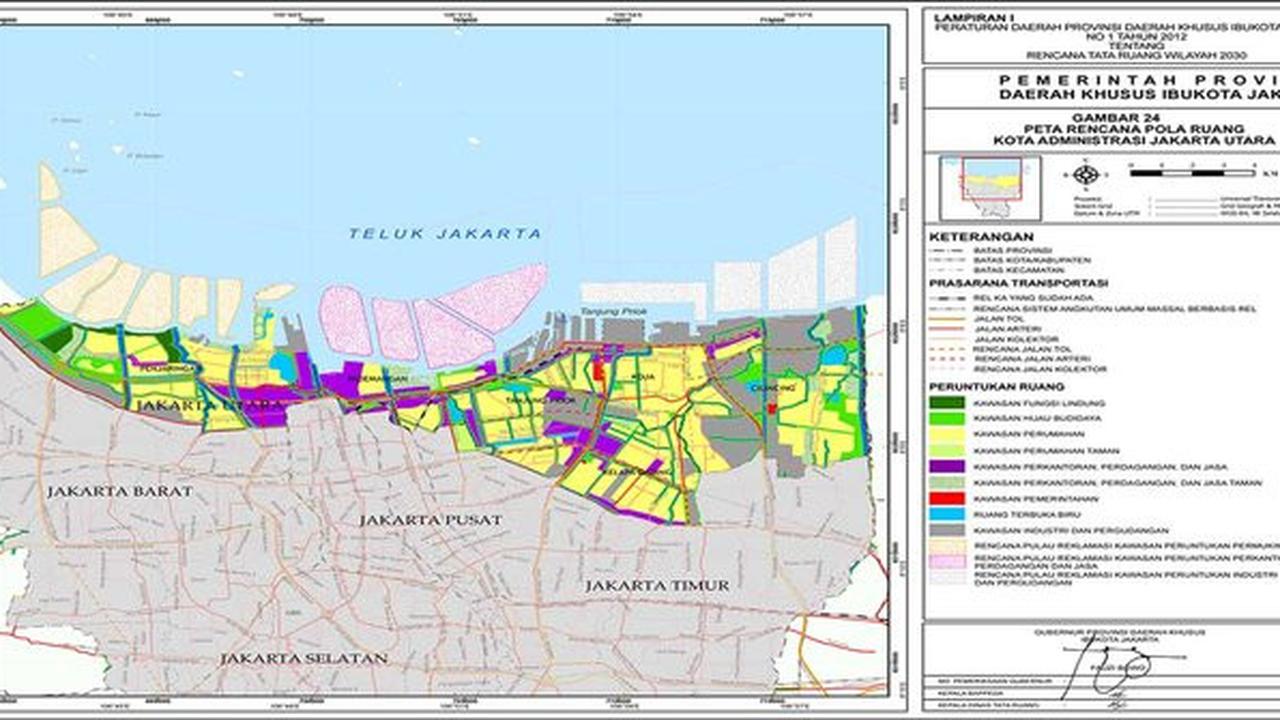This screenshot has width=1280, height=720.
Task: Select the yellow Kawasan Perumahan legend swatch
Action: [946, 434]
